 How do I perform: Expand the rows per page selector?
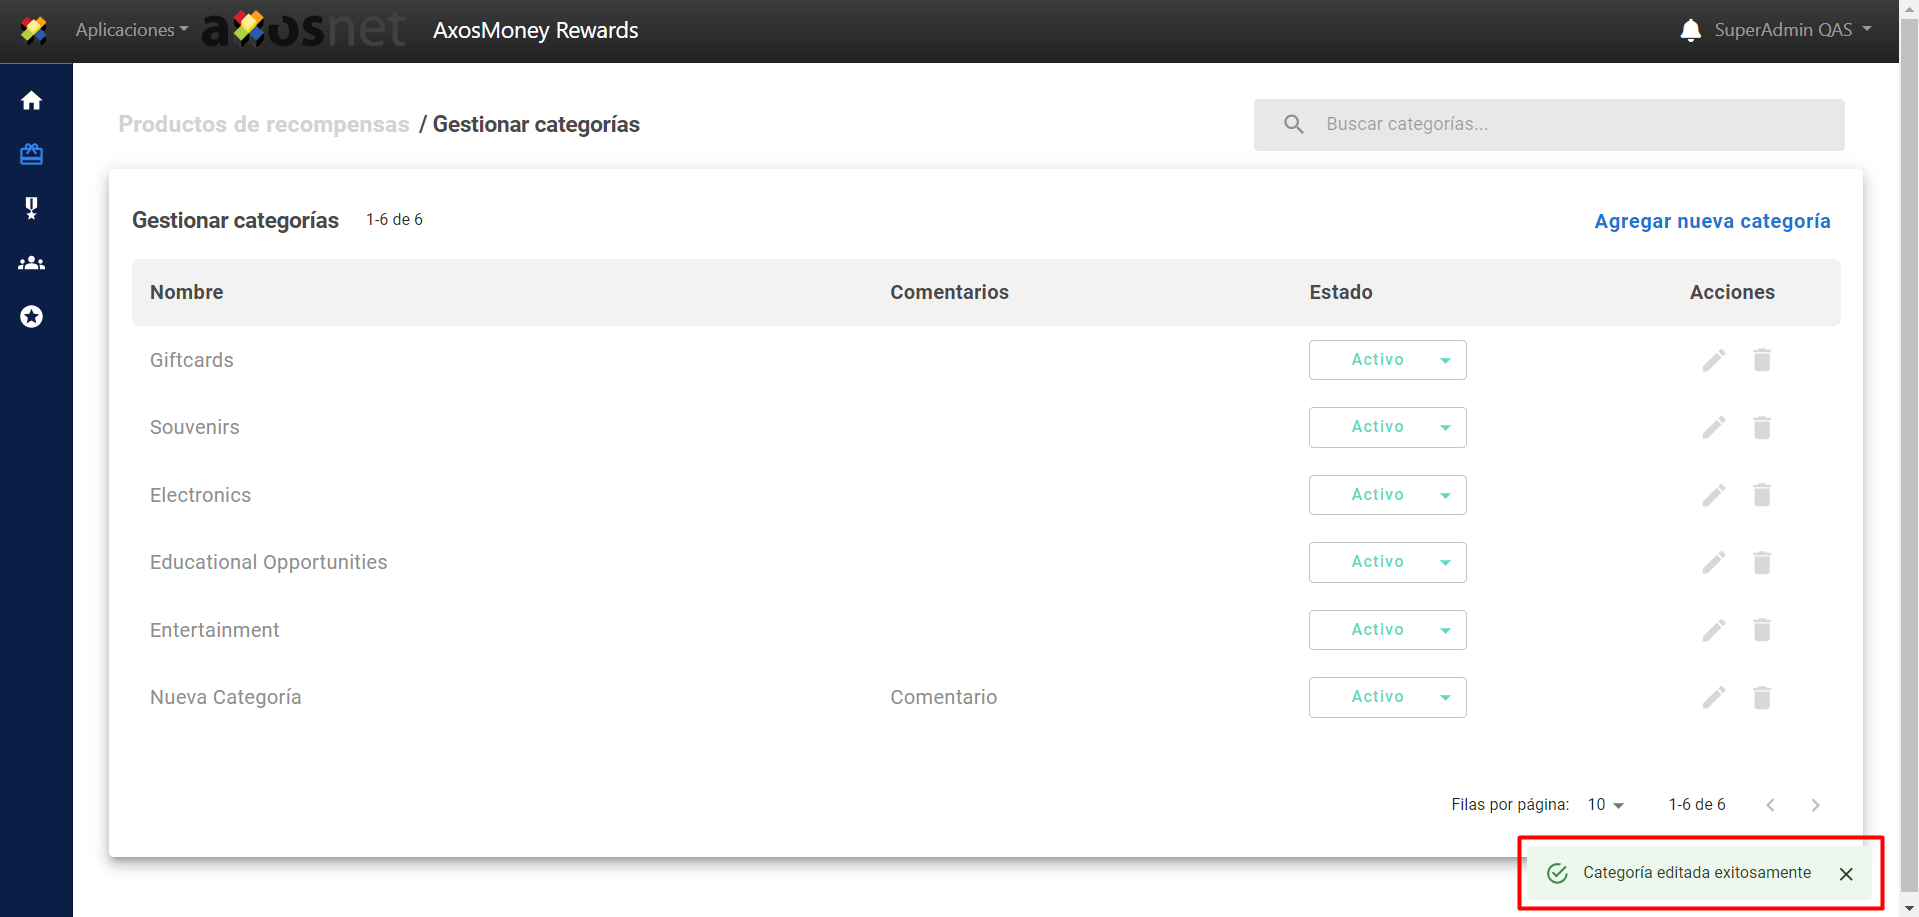[1605, 805]
